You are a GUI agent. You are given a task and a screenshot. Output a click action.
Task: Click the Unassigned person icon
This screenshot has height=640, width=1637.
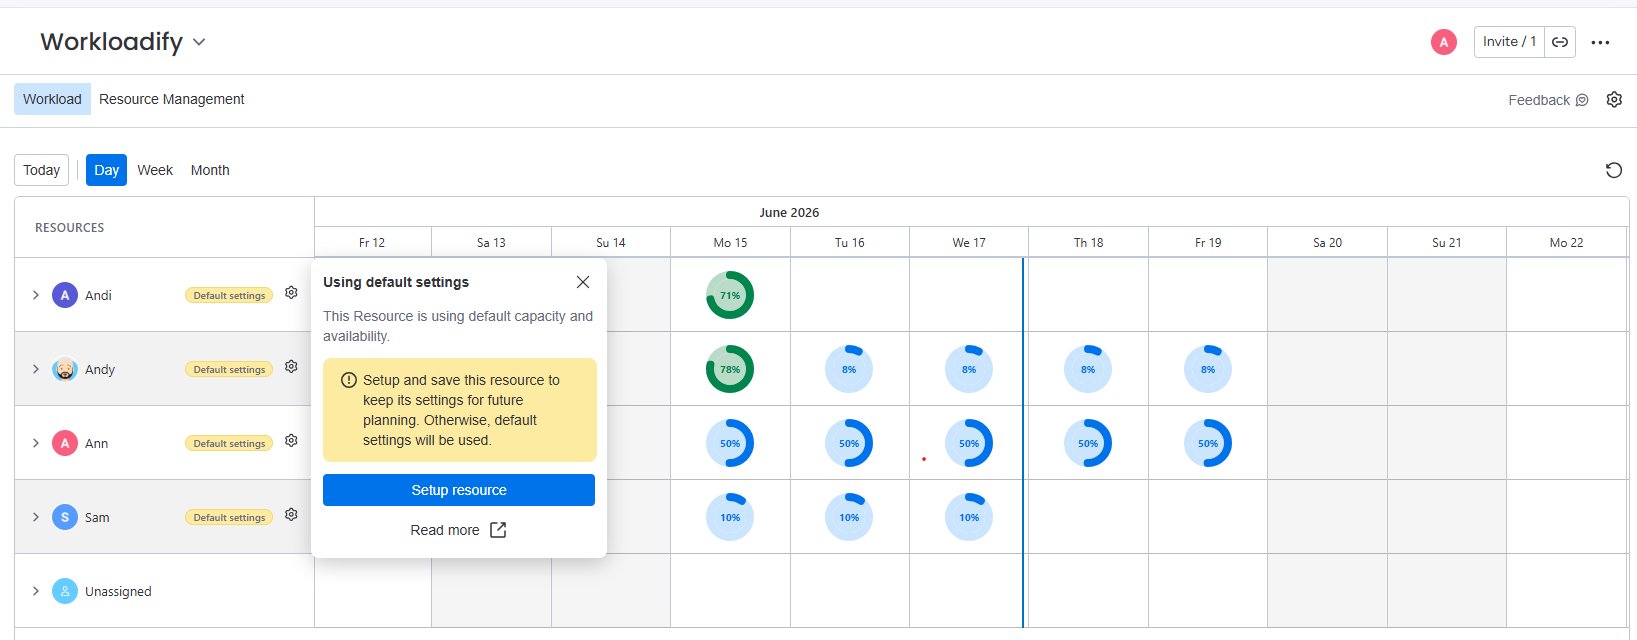[x=65, y=591]
